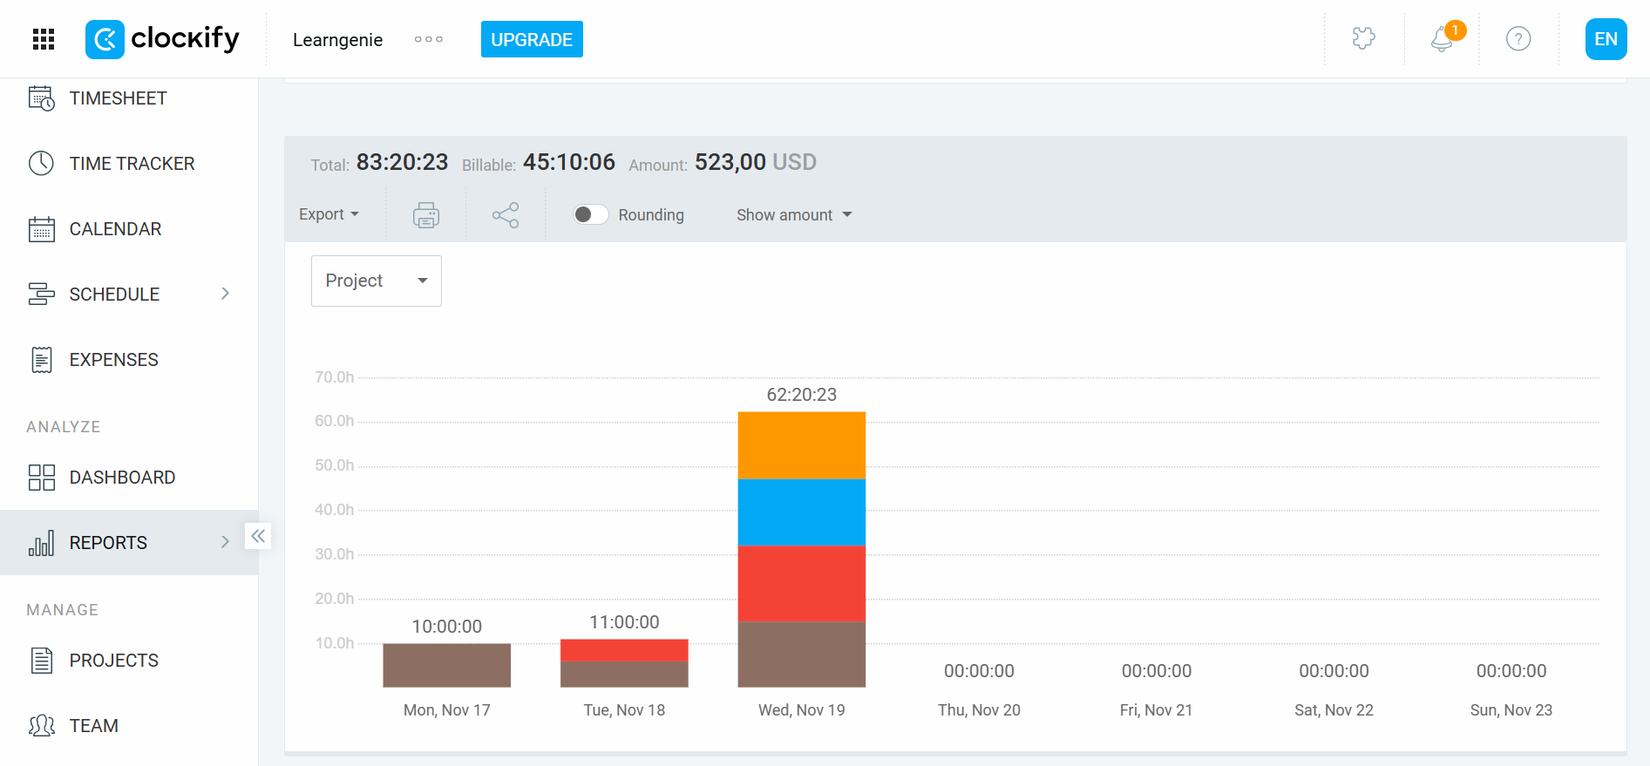The image size is (1650, 766).
Task: Click the orange segment of Wednesday's bar
Action: [801, 446]
